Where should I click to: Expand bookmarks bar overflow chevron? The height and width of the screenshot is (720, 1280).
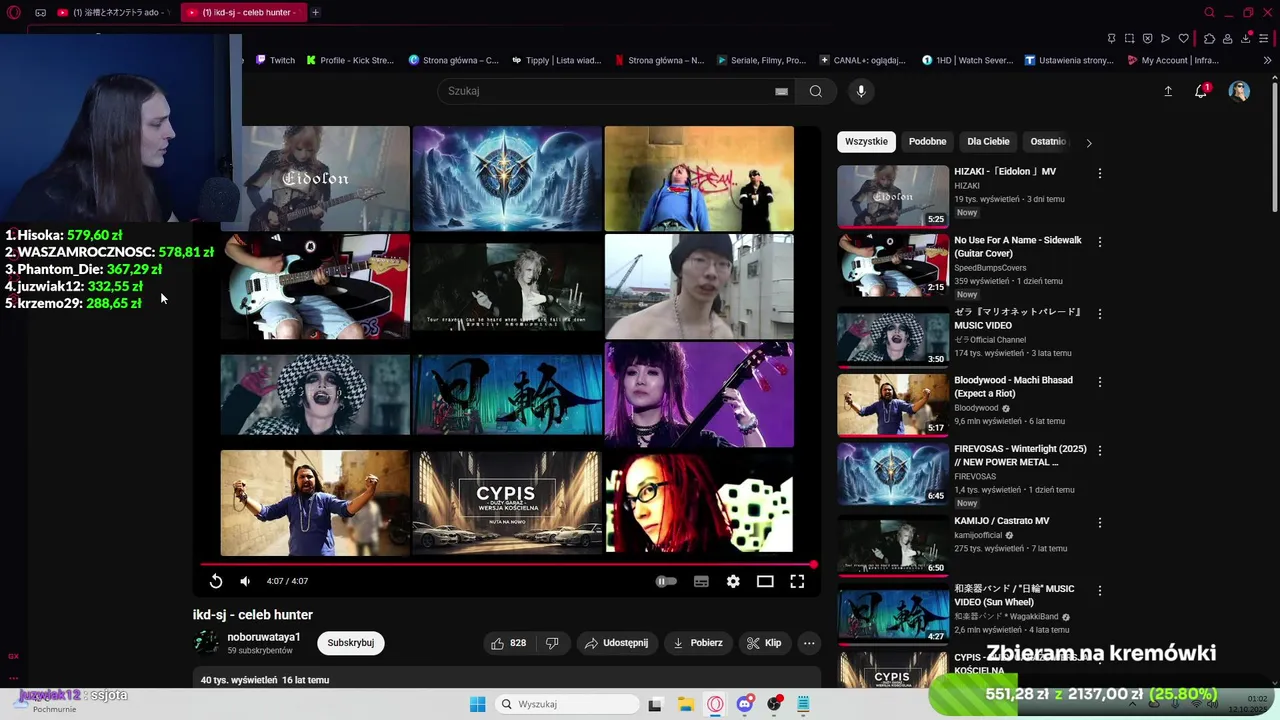1267,60
